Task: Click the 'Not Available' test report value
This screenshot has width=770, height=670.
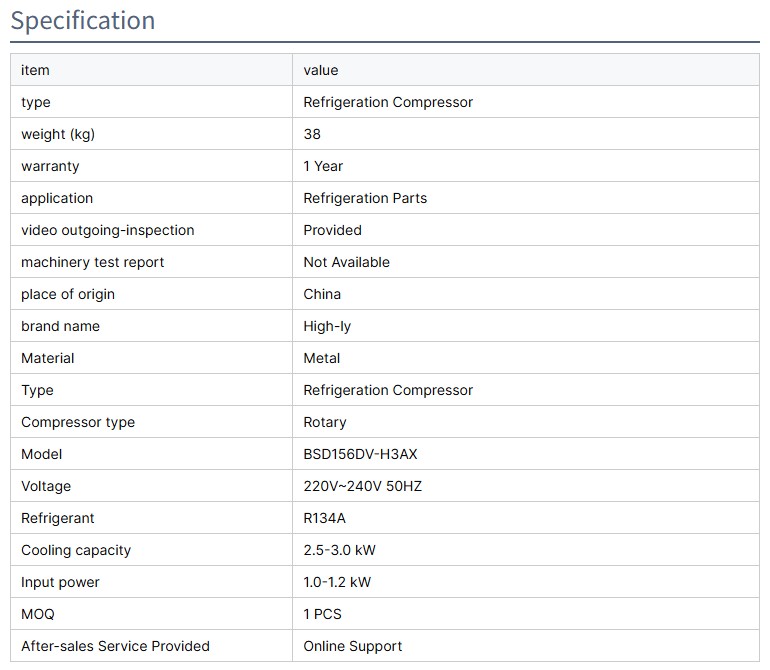Action: pos(346,262)
